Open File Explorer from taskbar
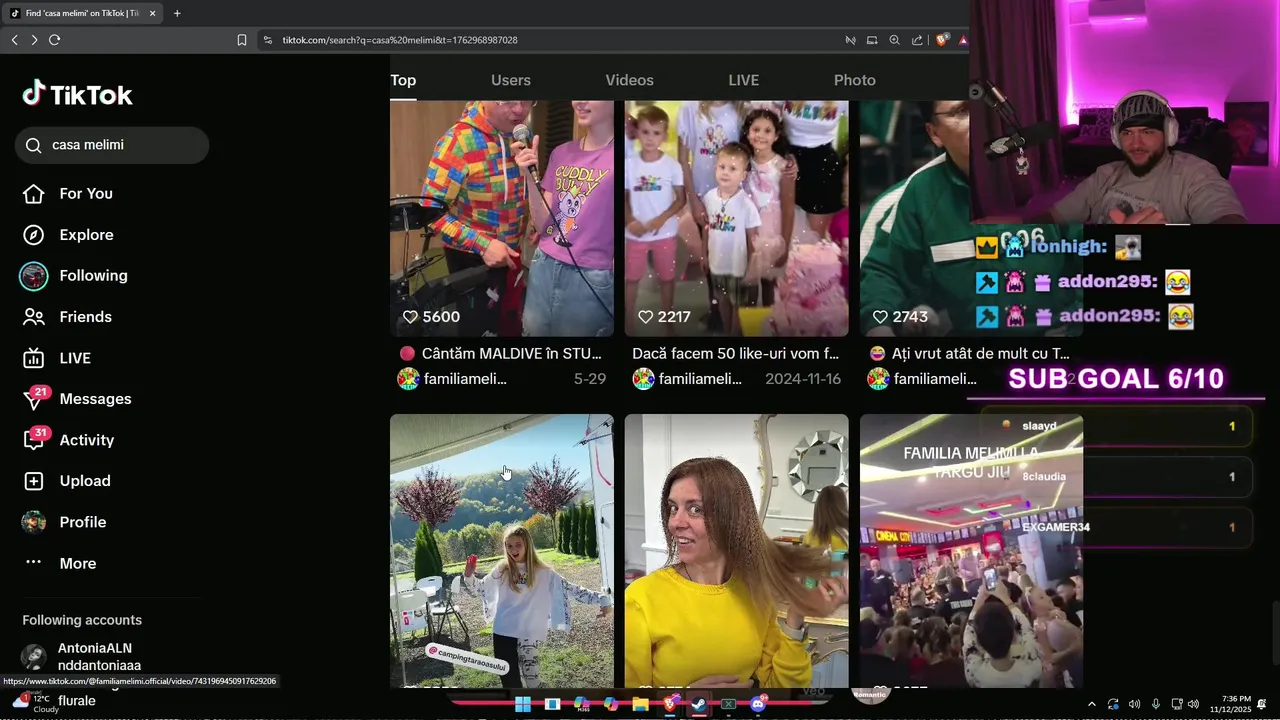 [x=640, y=704]
